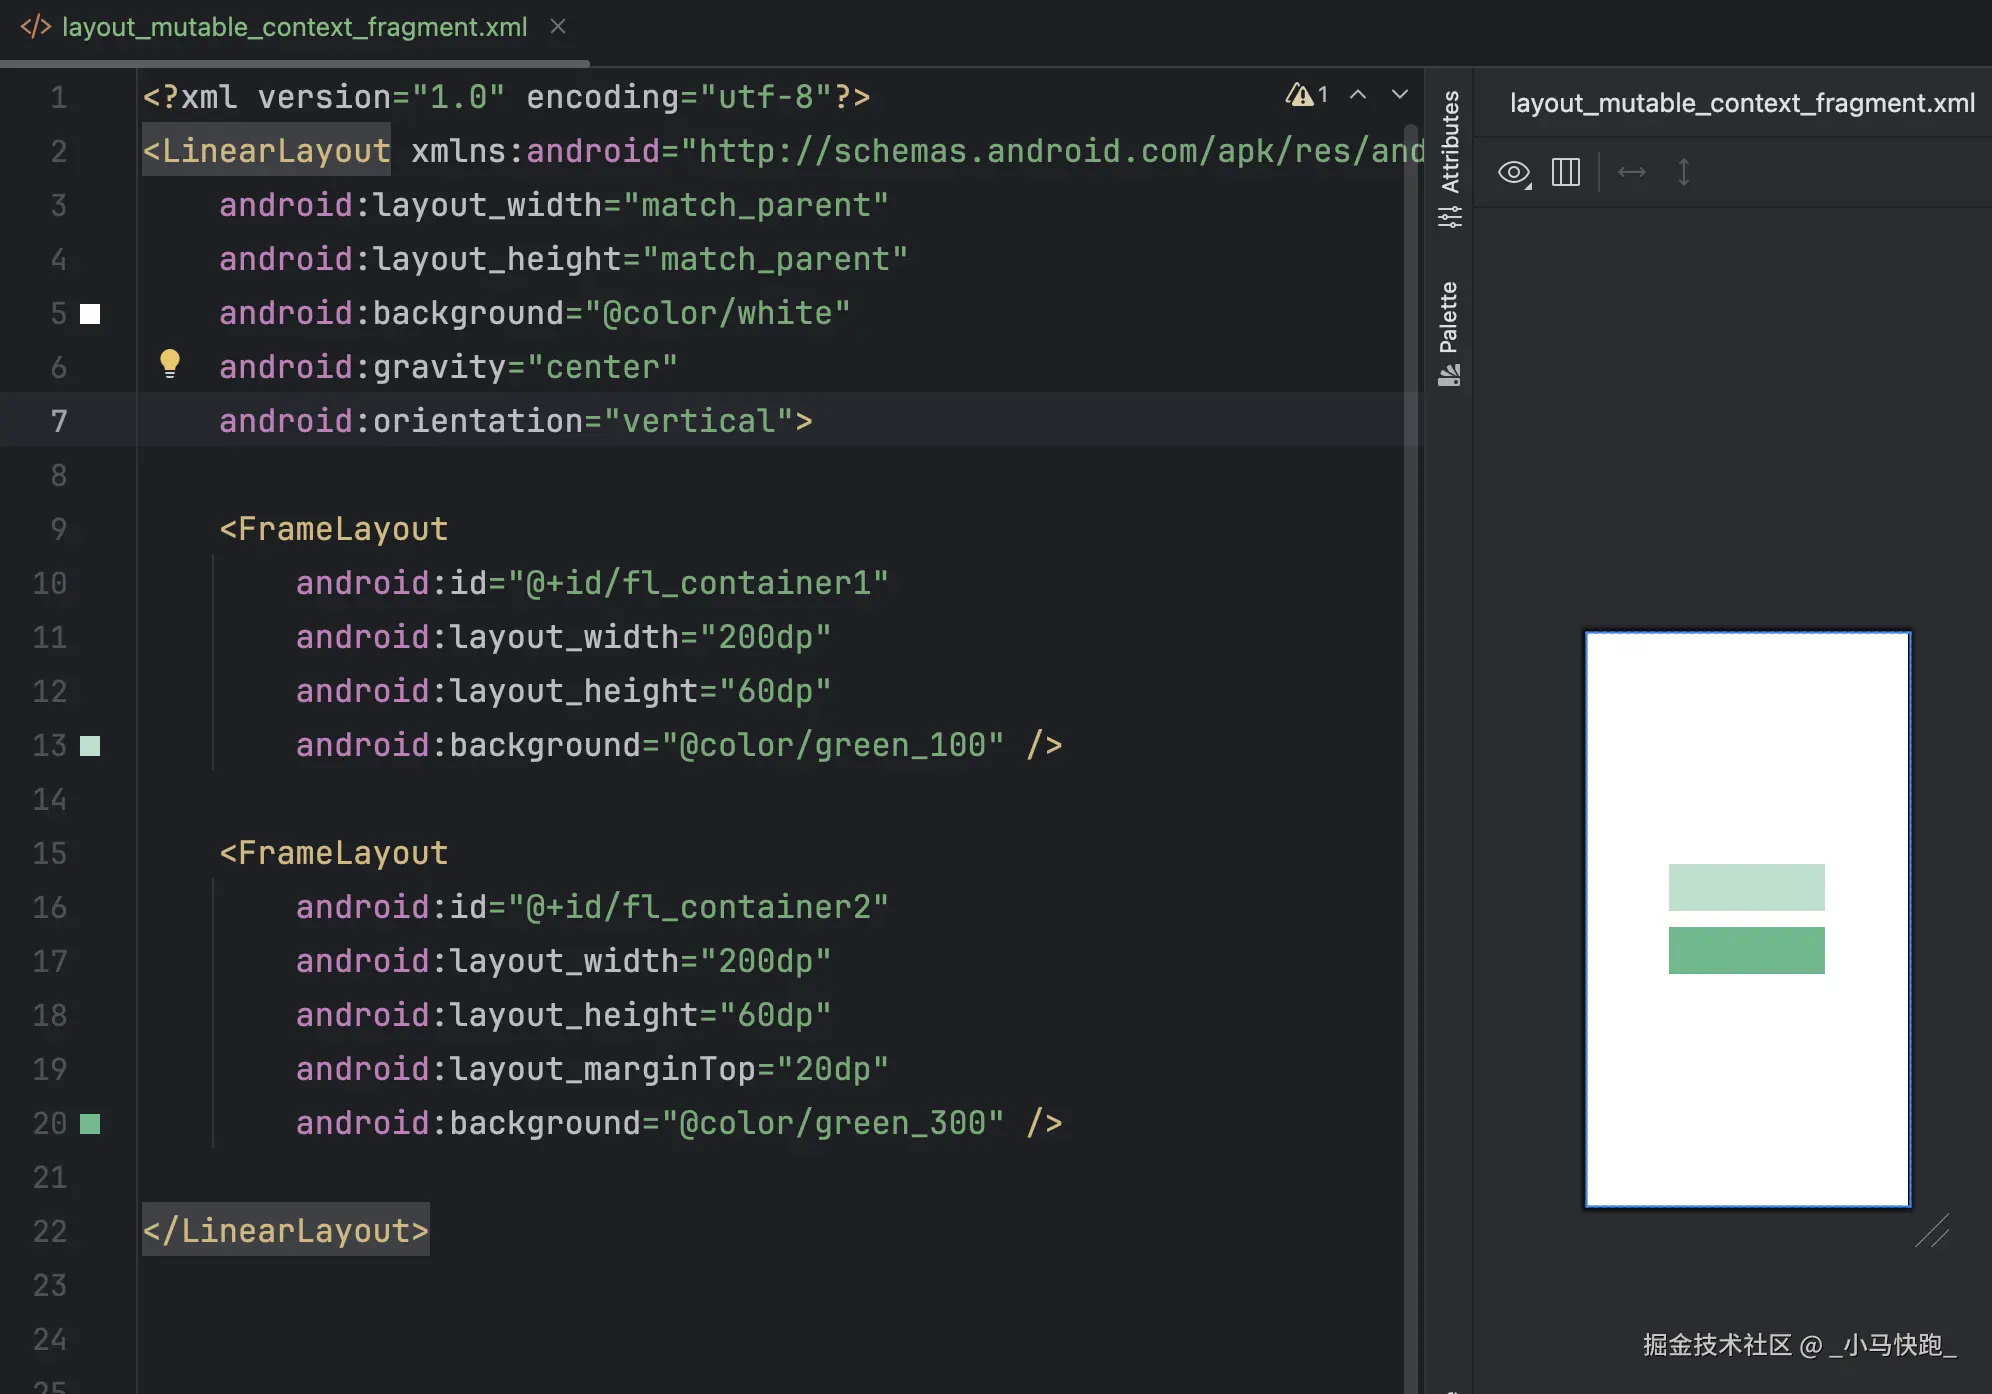This screenshot has height=1394, width=1992.
Task: Click the @color/green_100 background value
Action: coord(832,745)
